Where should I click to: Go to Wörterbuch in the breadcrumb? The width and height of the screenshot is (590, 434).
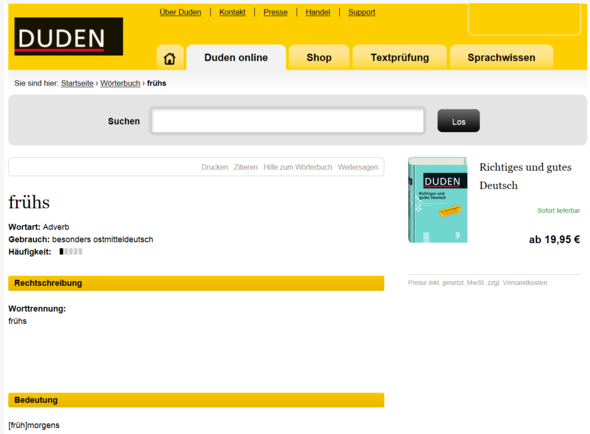click(x=120, y=83)
